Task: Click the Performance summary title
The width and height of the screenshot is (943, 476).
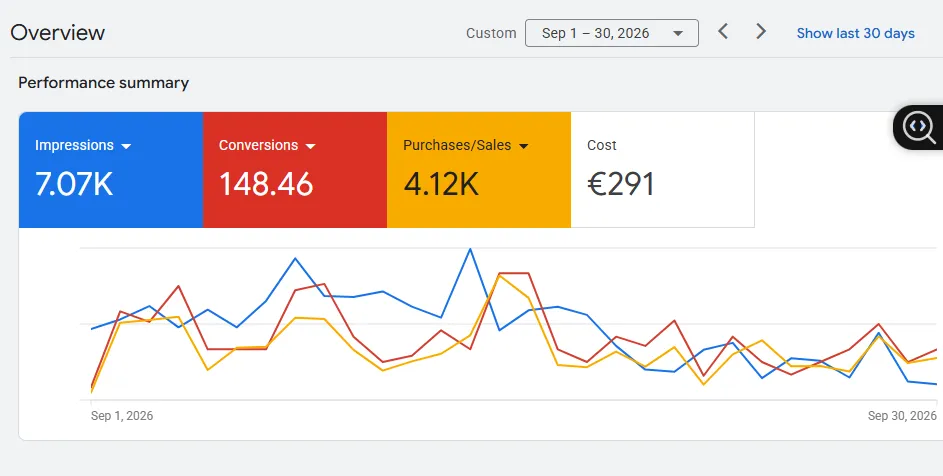Action: [103, 82]
